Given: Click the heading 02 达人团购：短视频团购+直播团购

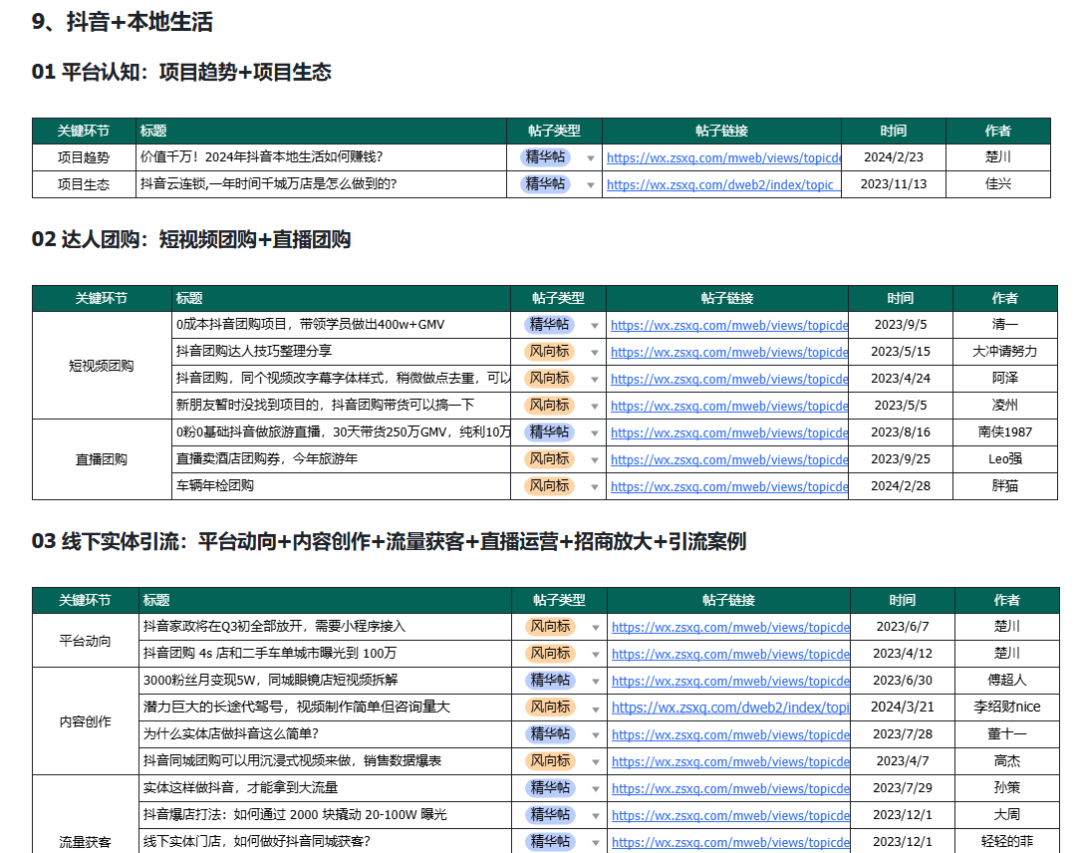Looking at the screenshot, I should 191,240.
